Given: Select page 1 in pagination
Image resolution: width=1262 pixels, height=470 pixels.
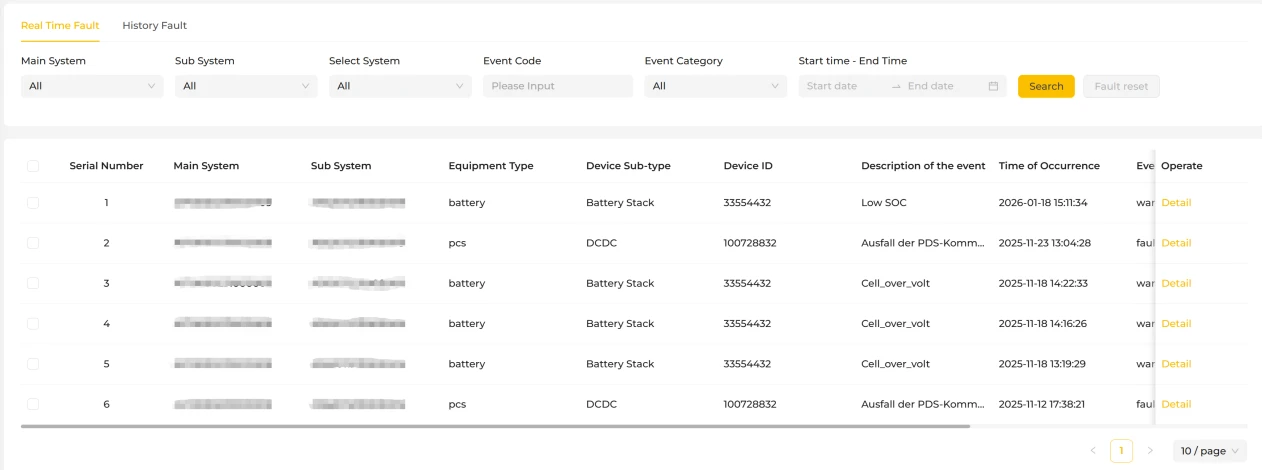Looking at the screenshot, I should (x=1122, y=451).
